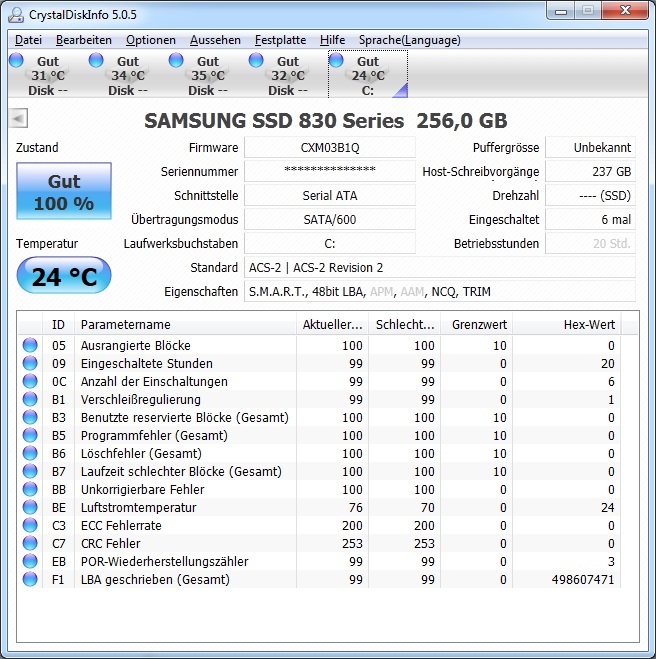Open the Festplatte menu
This screenshot has width=656, height=659.
(280, 40)
